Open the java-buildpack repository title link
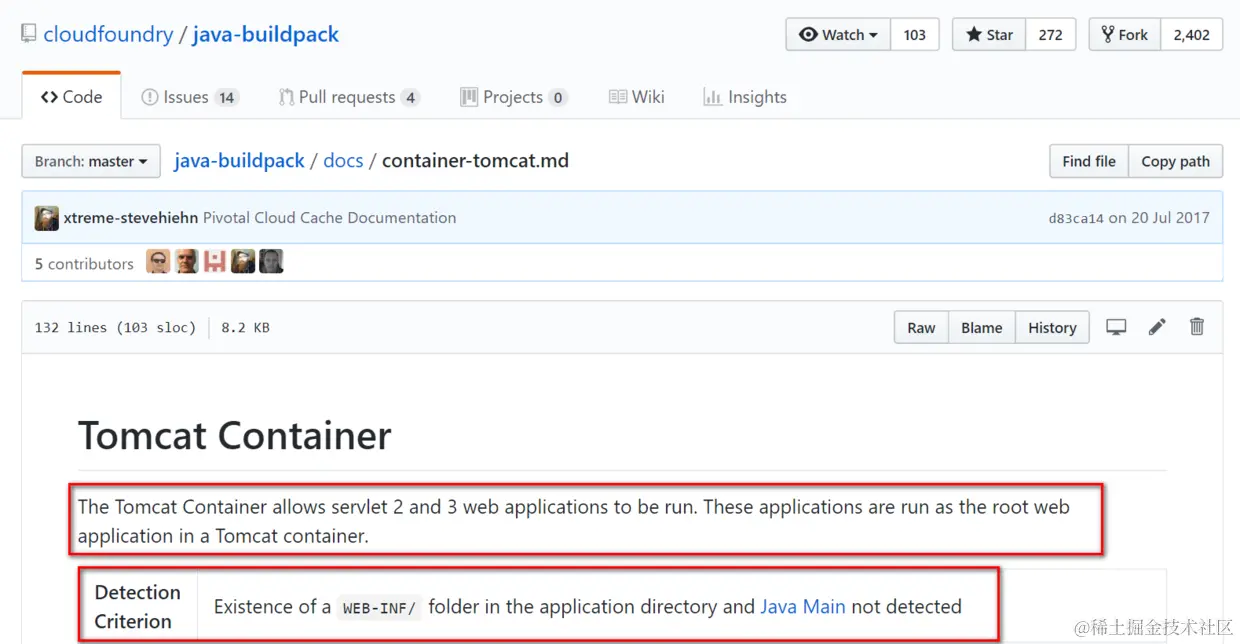 click(266, 35)
